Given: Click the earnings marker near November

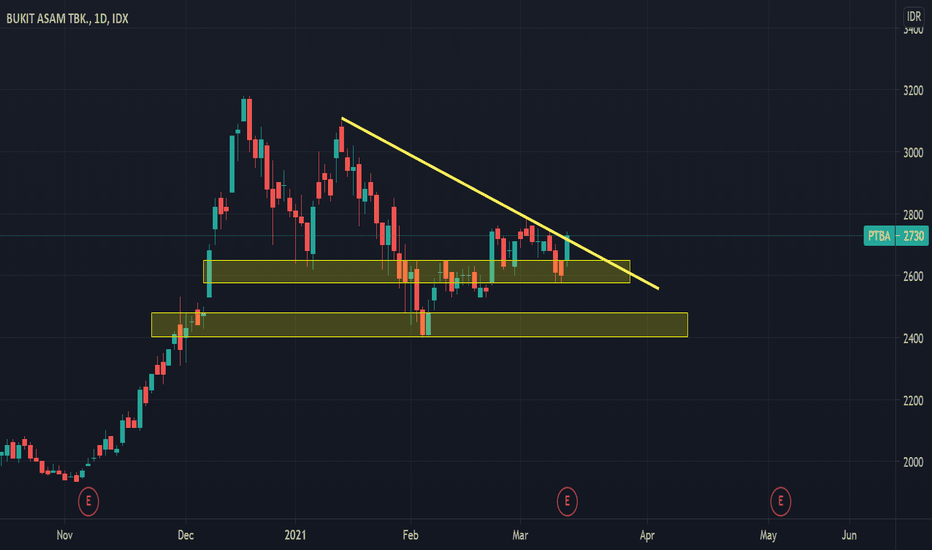Looking at the screenshot, I should (89, 501).
